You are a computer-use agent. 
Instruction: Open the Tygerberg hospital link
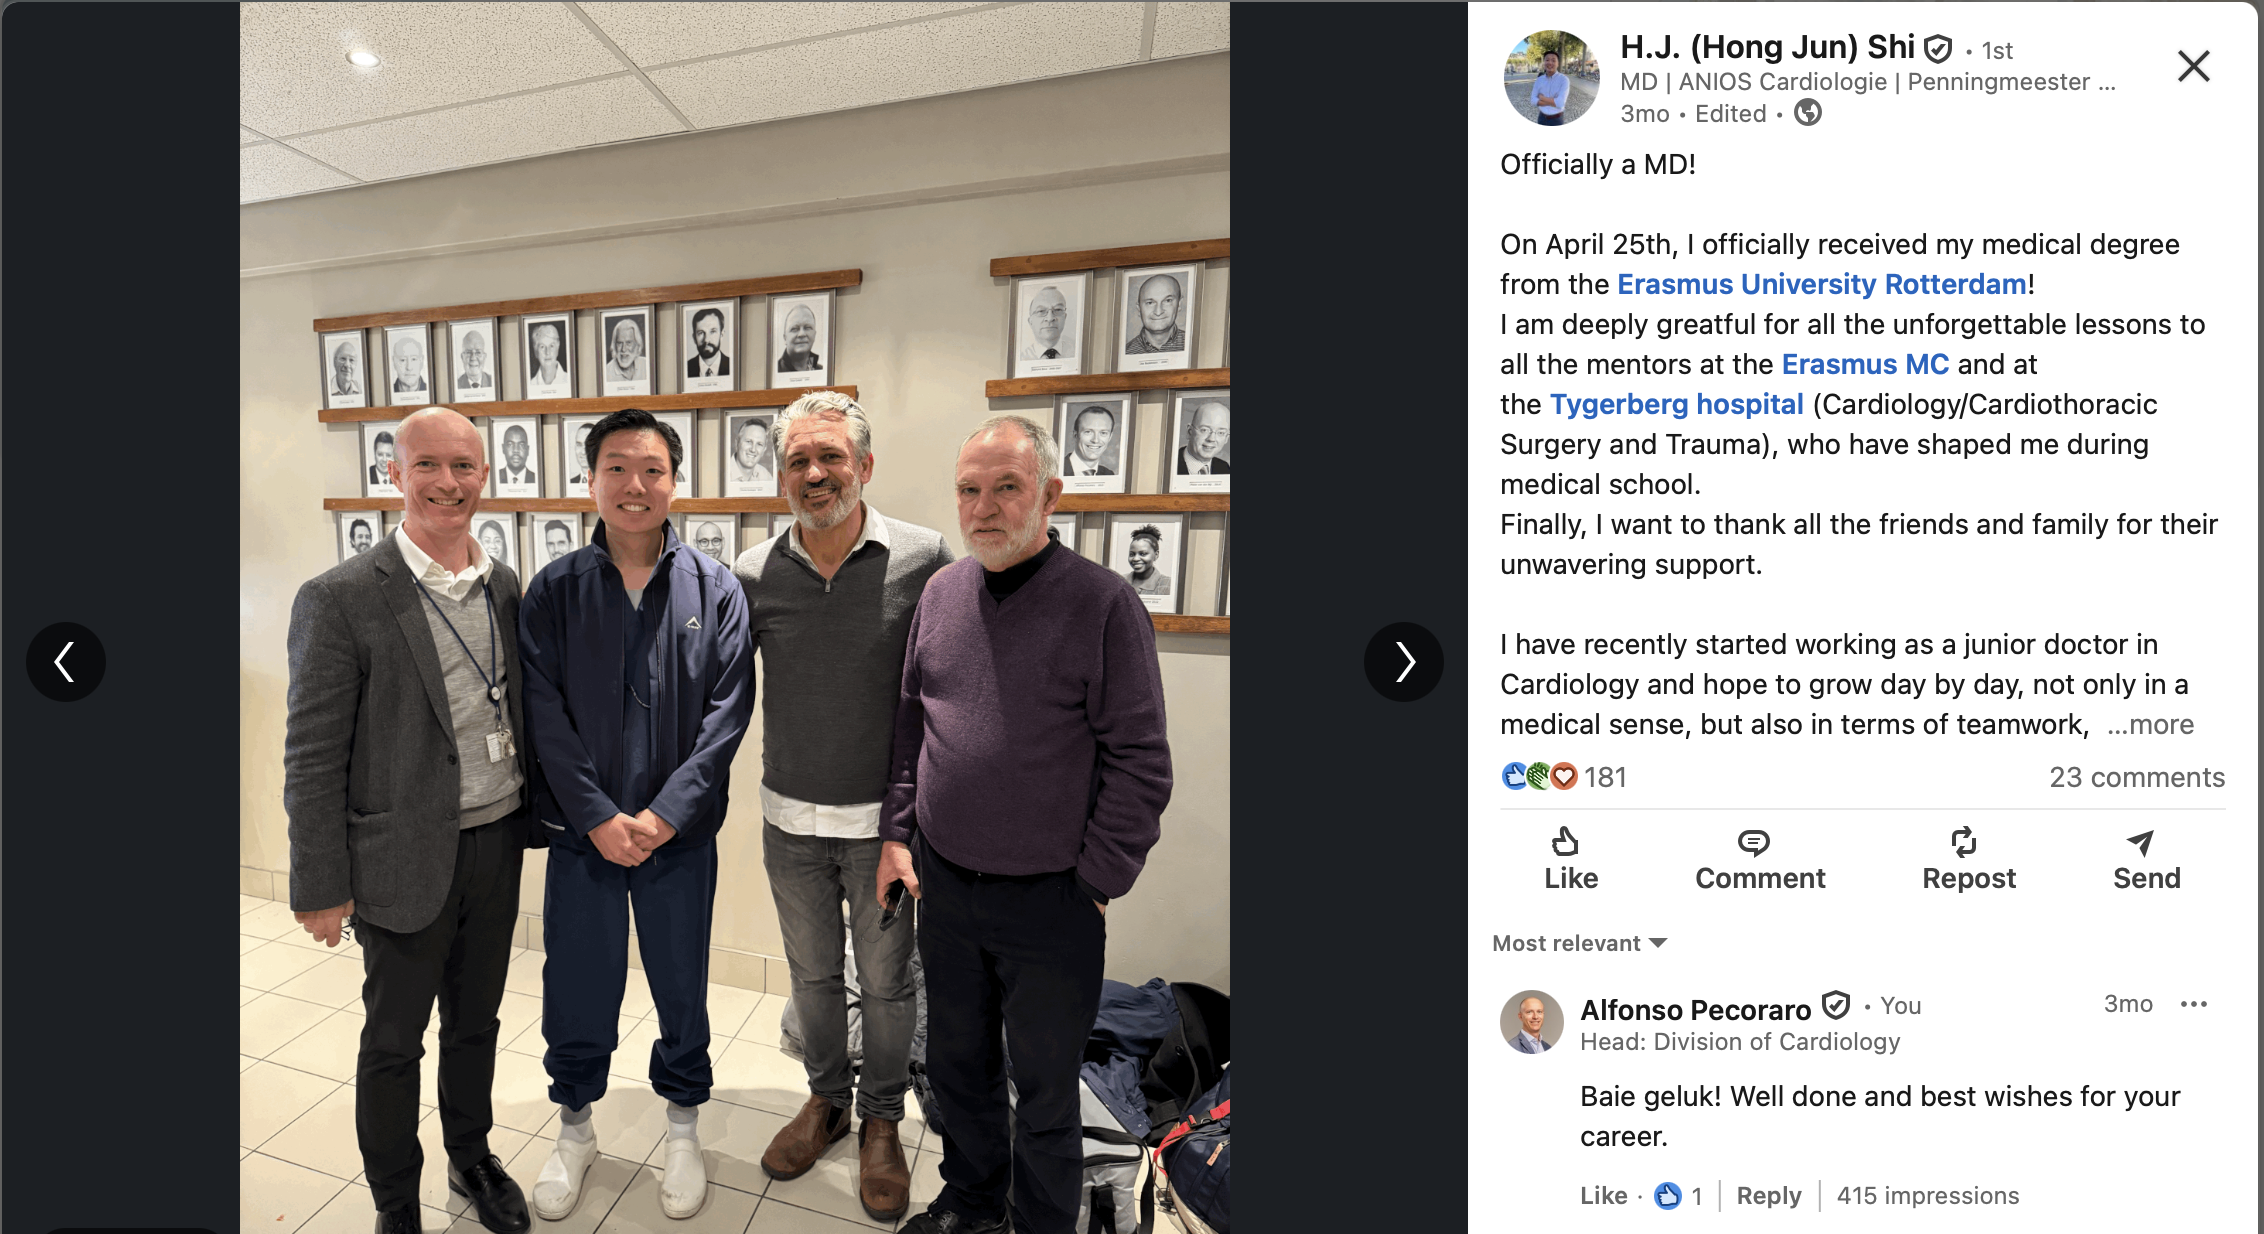coord(1677,404)
